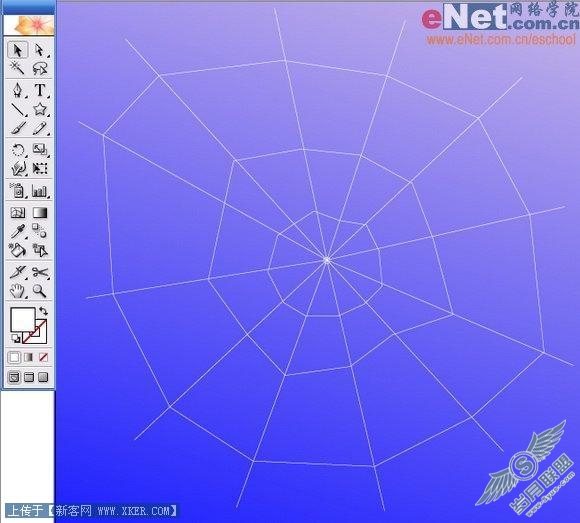Select the Type tool

click(x=40, y=90)
